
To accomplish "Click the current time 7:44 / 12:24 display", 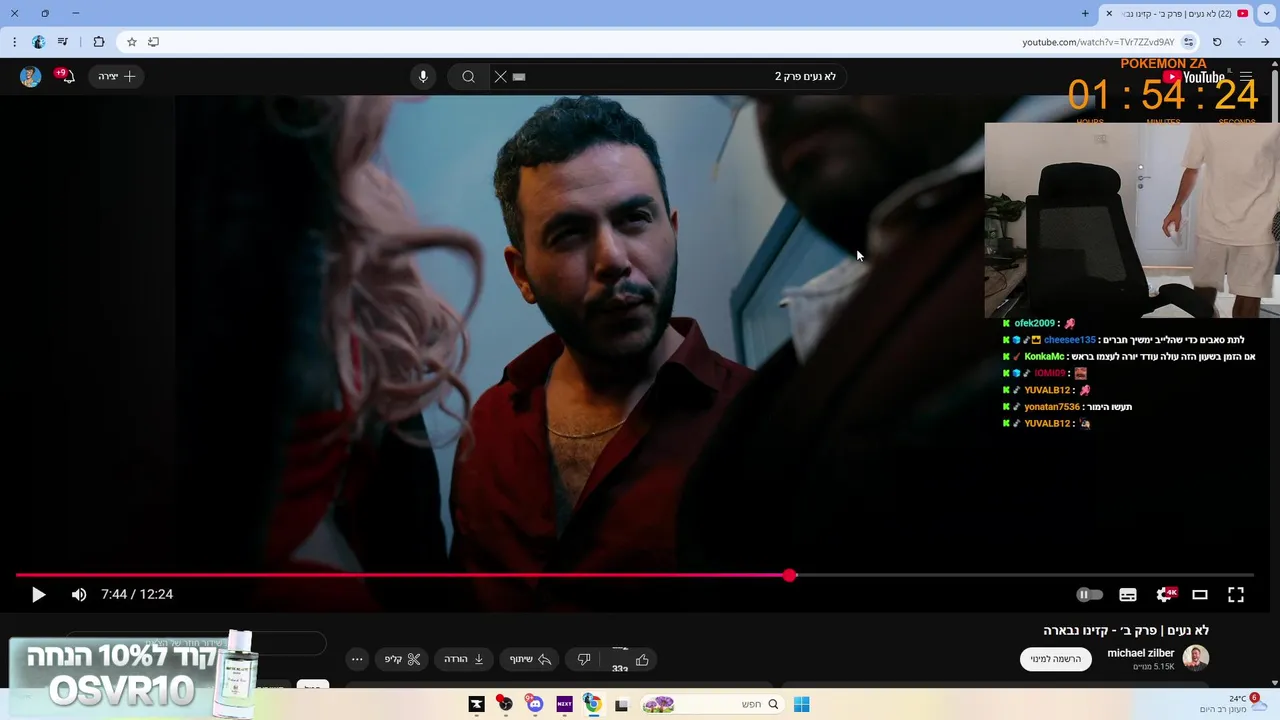I will (x=137, y=594).
